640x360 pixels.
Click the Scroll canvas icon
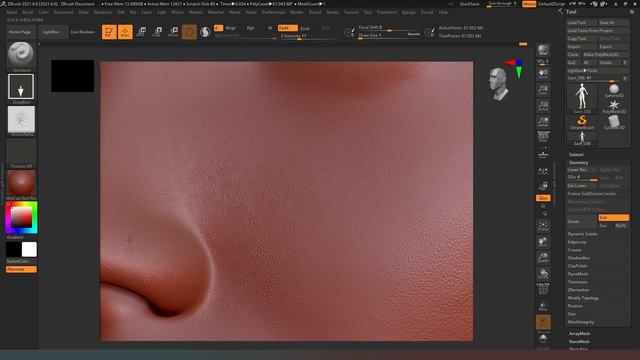pos(543,73)
